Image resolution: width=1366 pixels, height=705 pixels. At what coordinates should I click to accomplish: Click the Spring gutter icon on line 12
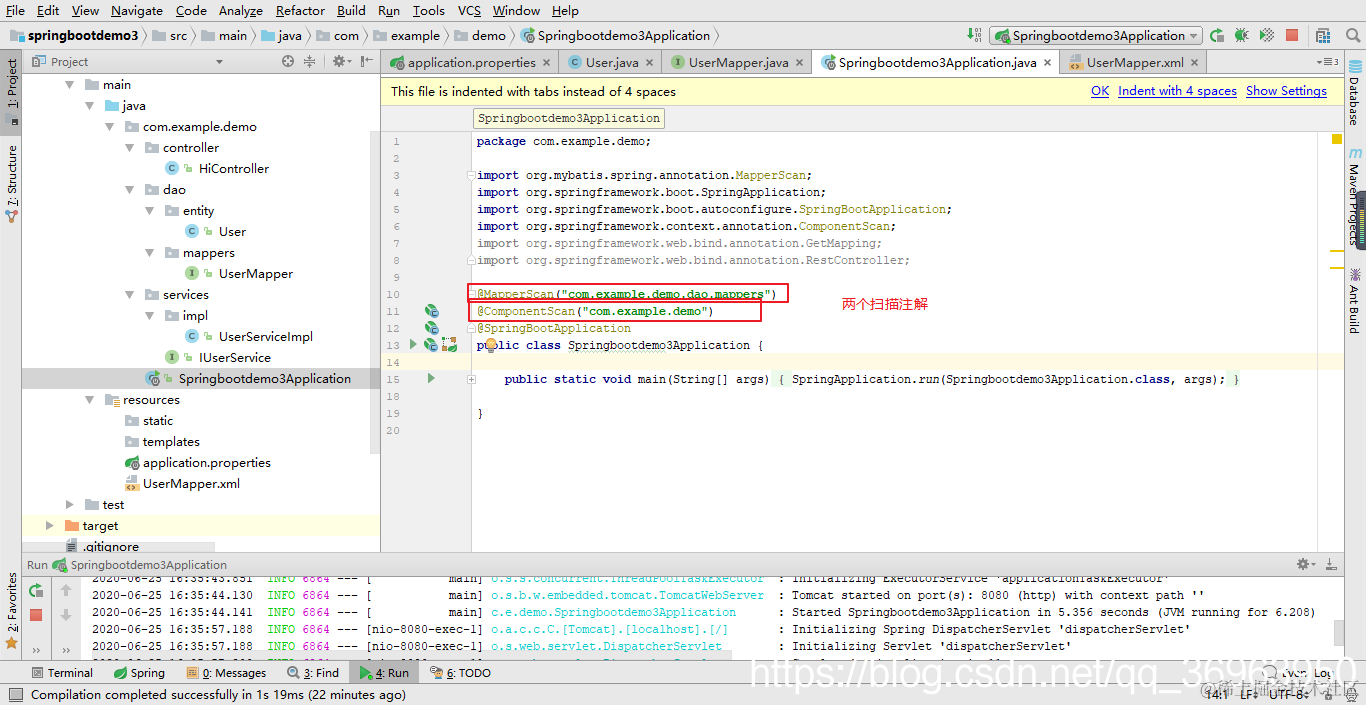point(431,328)
